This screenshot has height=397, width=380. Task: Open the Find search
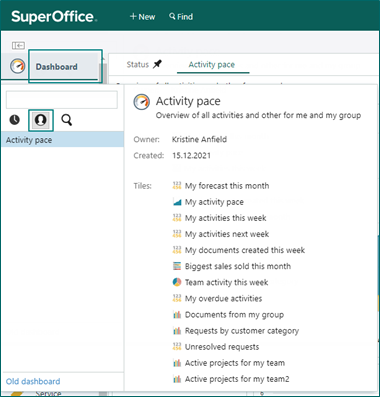point(181,17)
